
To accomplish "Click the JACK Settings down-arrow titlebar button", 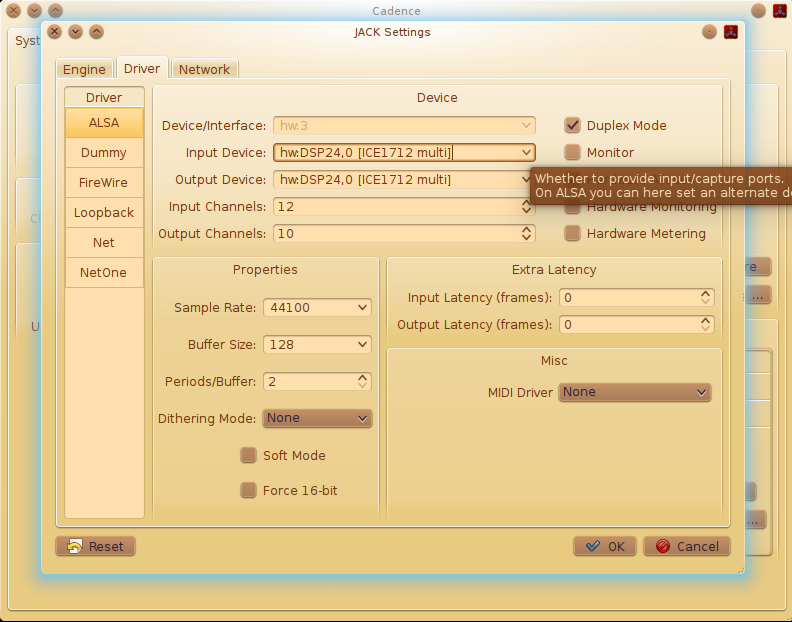I will tap(75, 32).
